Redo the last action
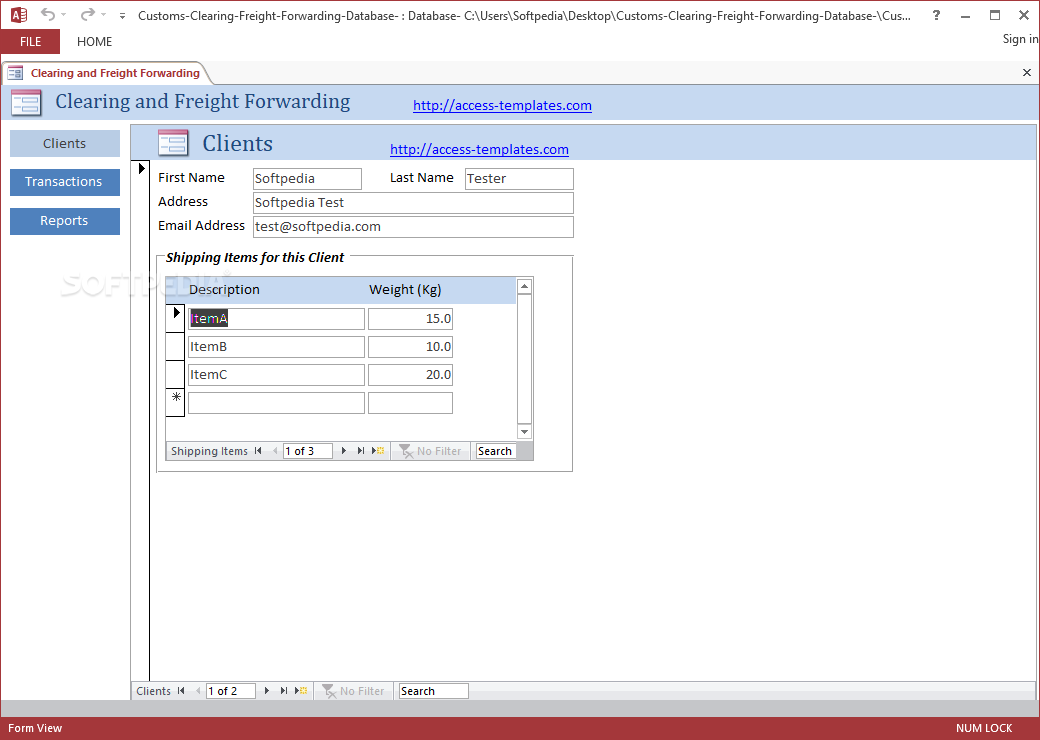The width and height of the screenshot is (1040, 740). pos(88,15)
